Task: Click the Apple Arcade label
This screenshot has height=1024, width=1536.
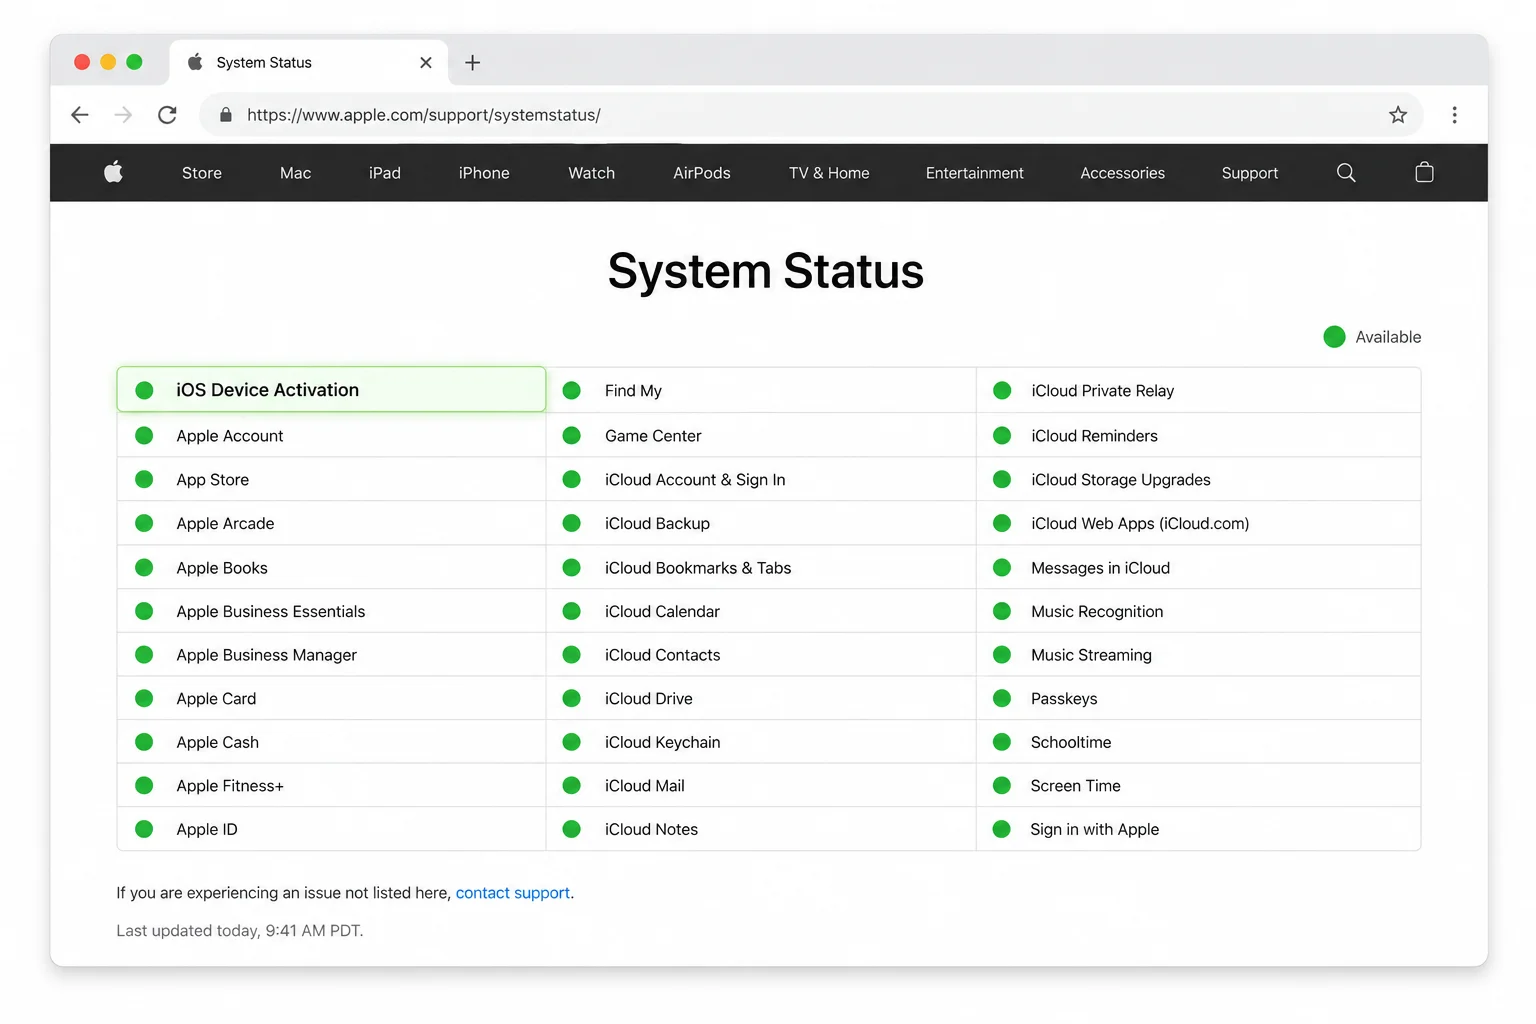Action: coord(225,523)
